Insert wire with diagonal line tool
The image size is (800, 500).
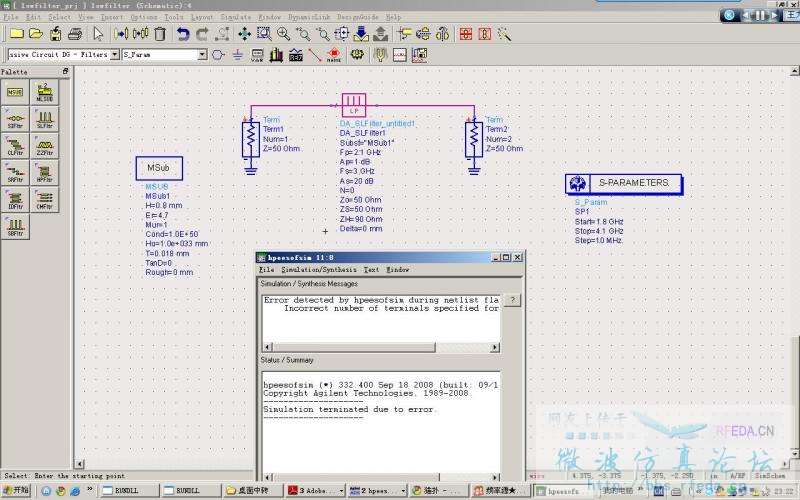pos(315,55)
